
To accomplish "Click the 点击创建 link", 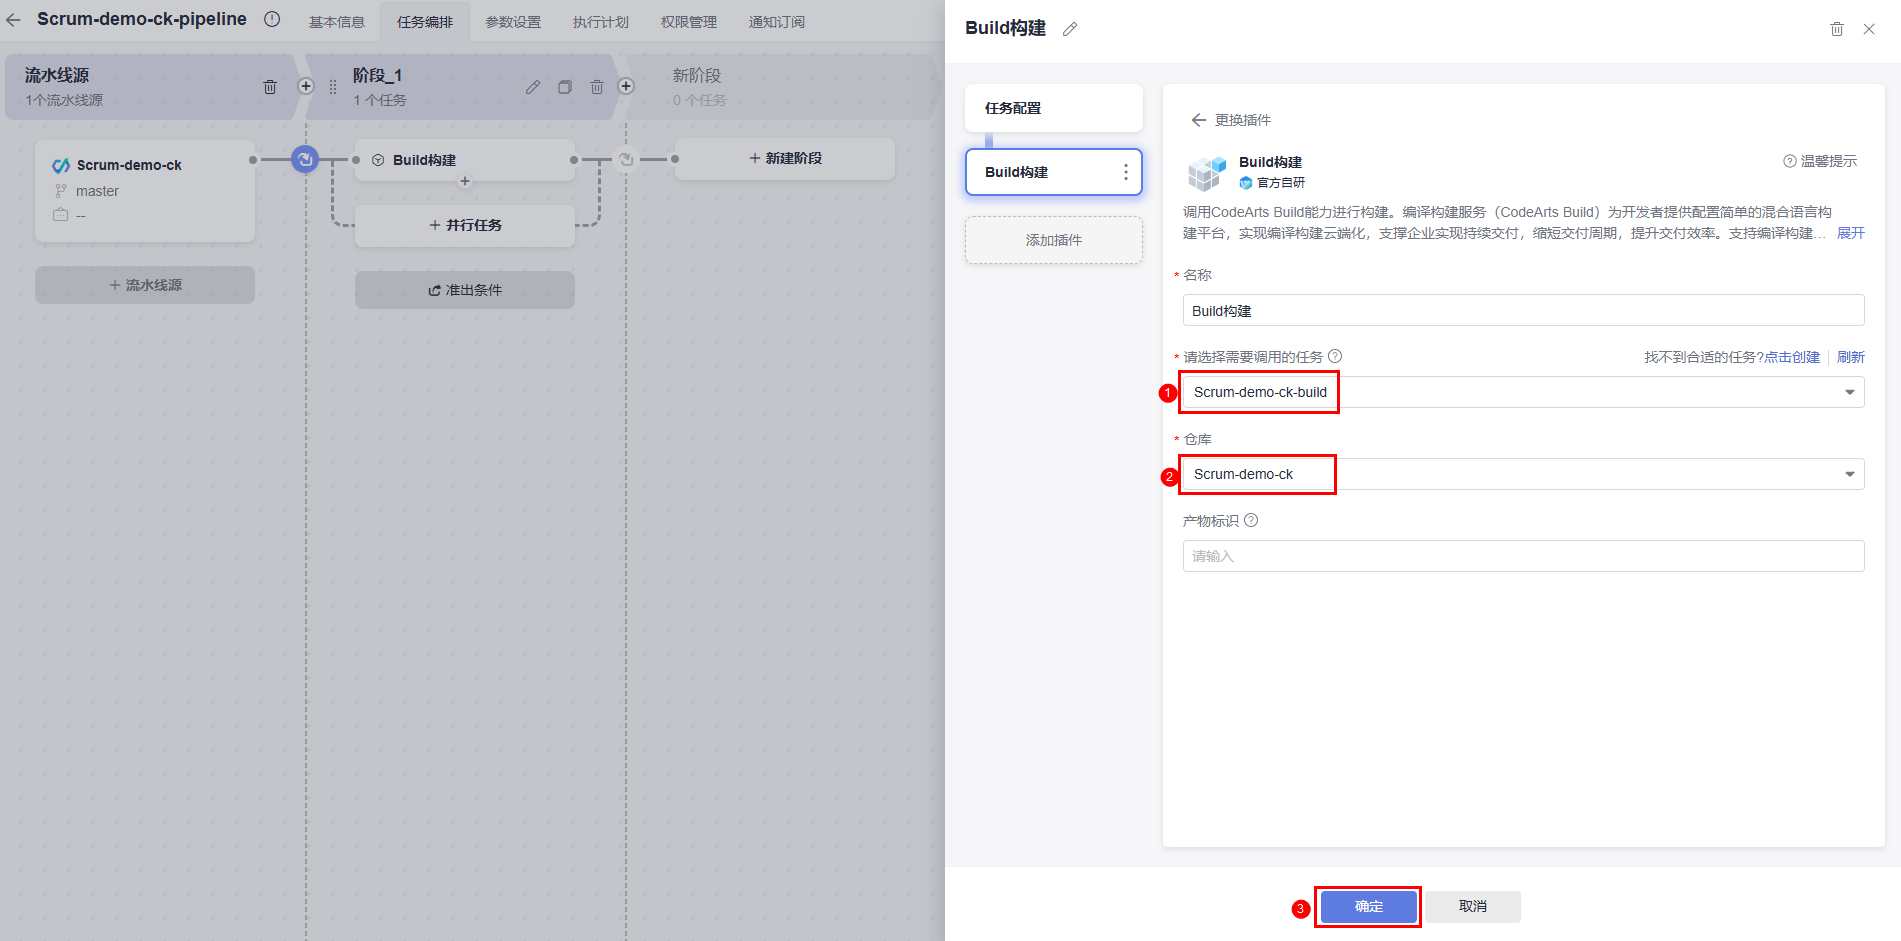I will [1792, 357].
